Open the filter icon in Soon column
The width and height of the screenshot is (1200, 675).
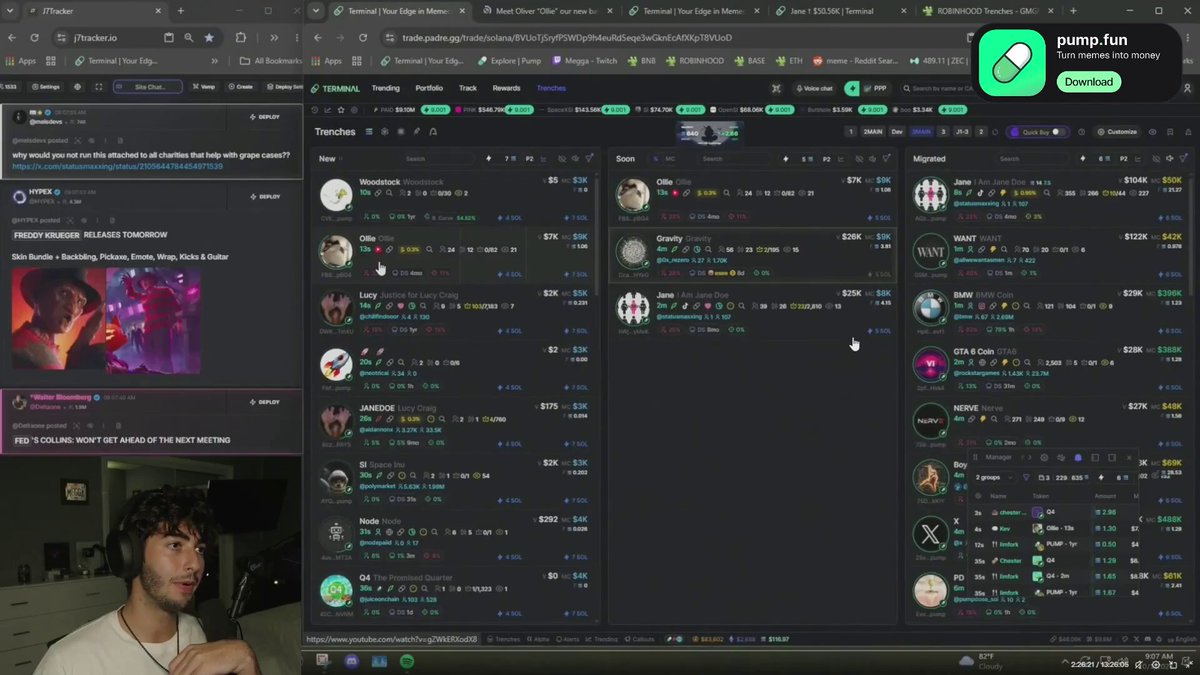(x=888, y=159)
